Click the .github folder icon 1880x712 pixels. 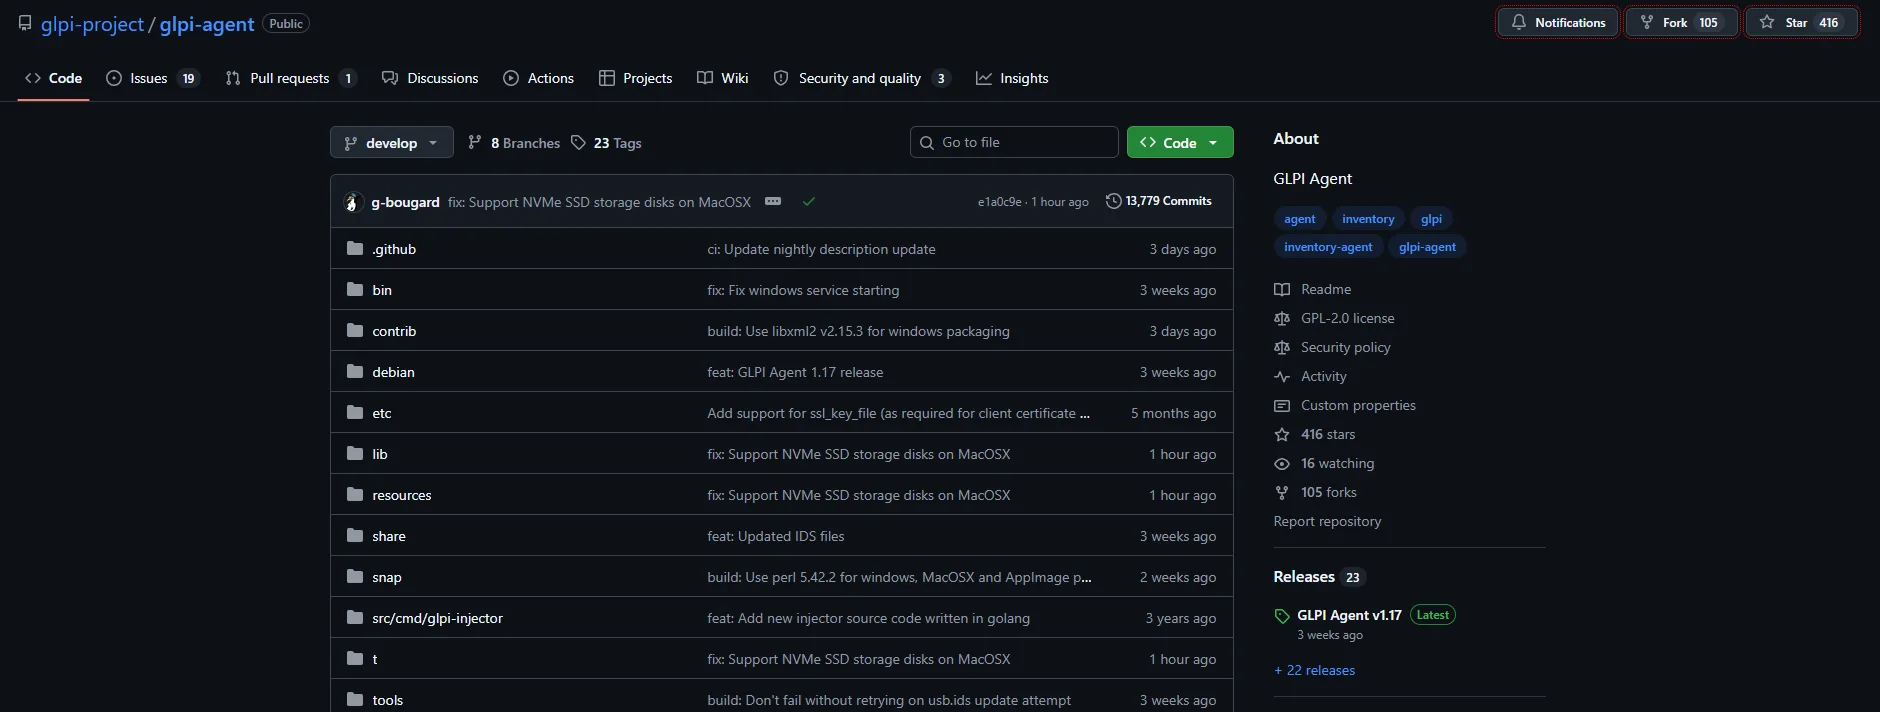[355, 249]
